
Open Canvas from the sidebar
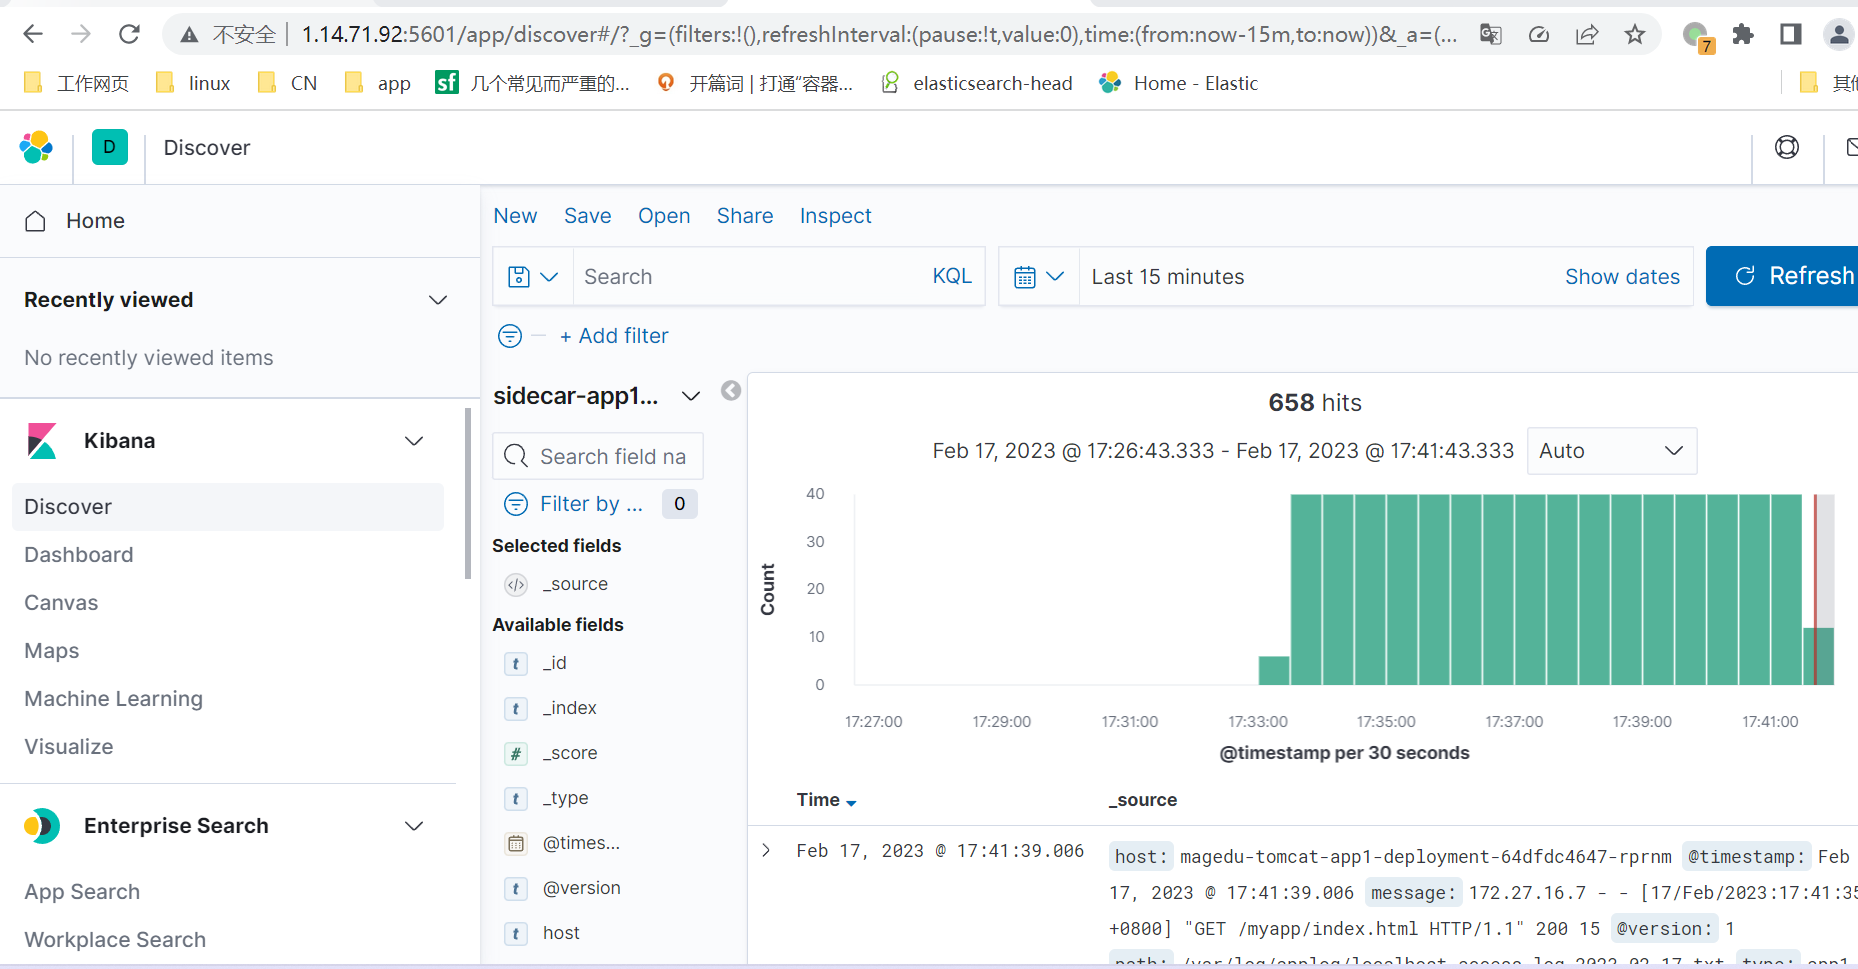61,603
